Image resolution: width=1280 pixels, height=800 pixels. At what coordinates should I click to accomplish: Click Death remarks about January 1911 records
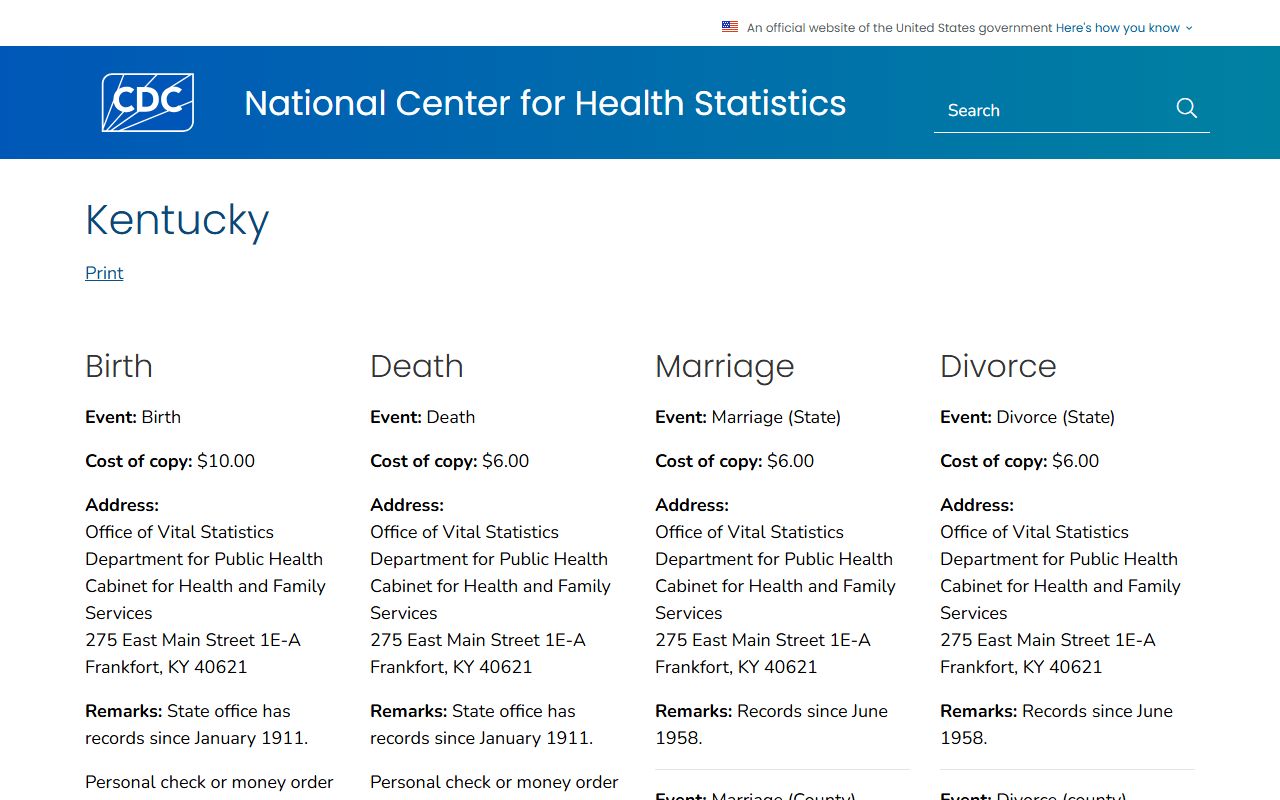[482, 725]
